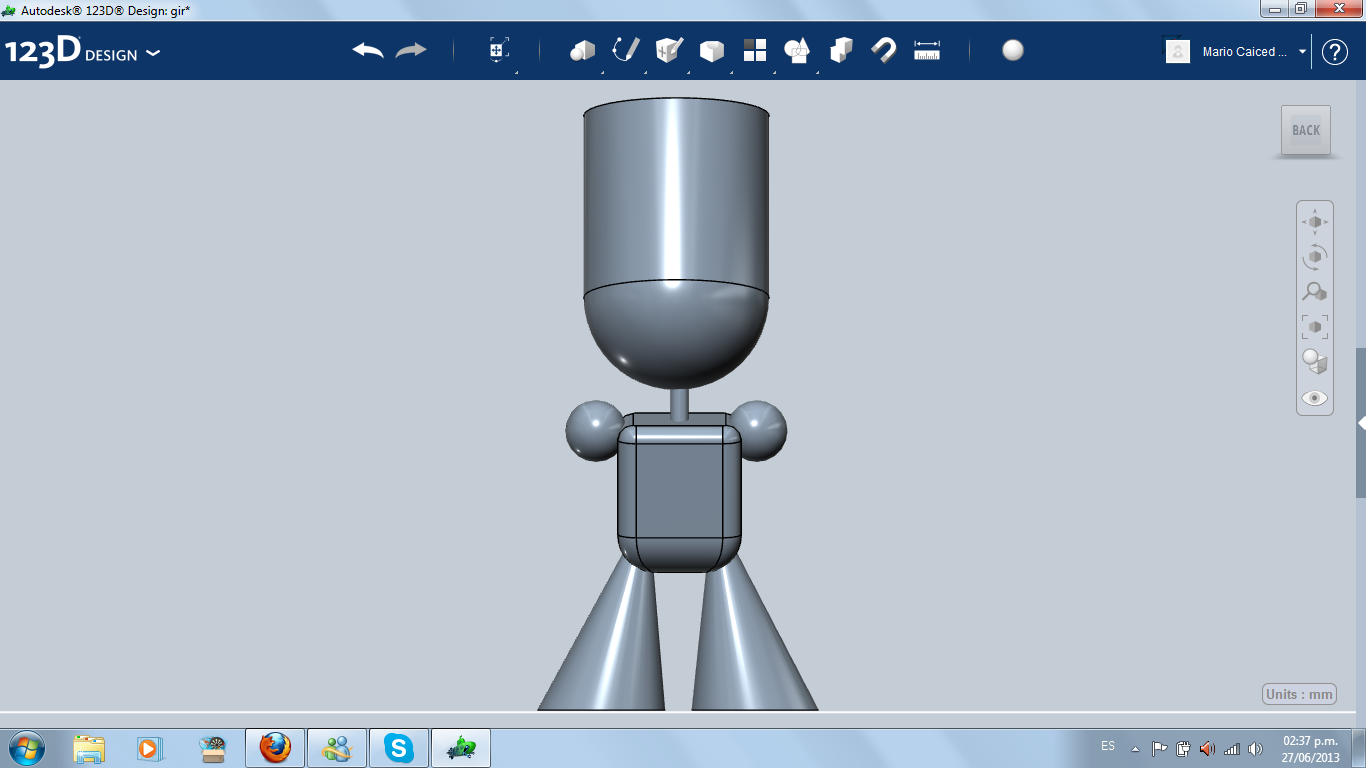Select the square torso of the robot
This screenshot has height=768, width=1366.
pyautogui.click(x=680, y=495)
